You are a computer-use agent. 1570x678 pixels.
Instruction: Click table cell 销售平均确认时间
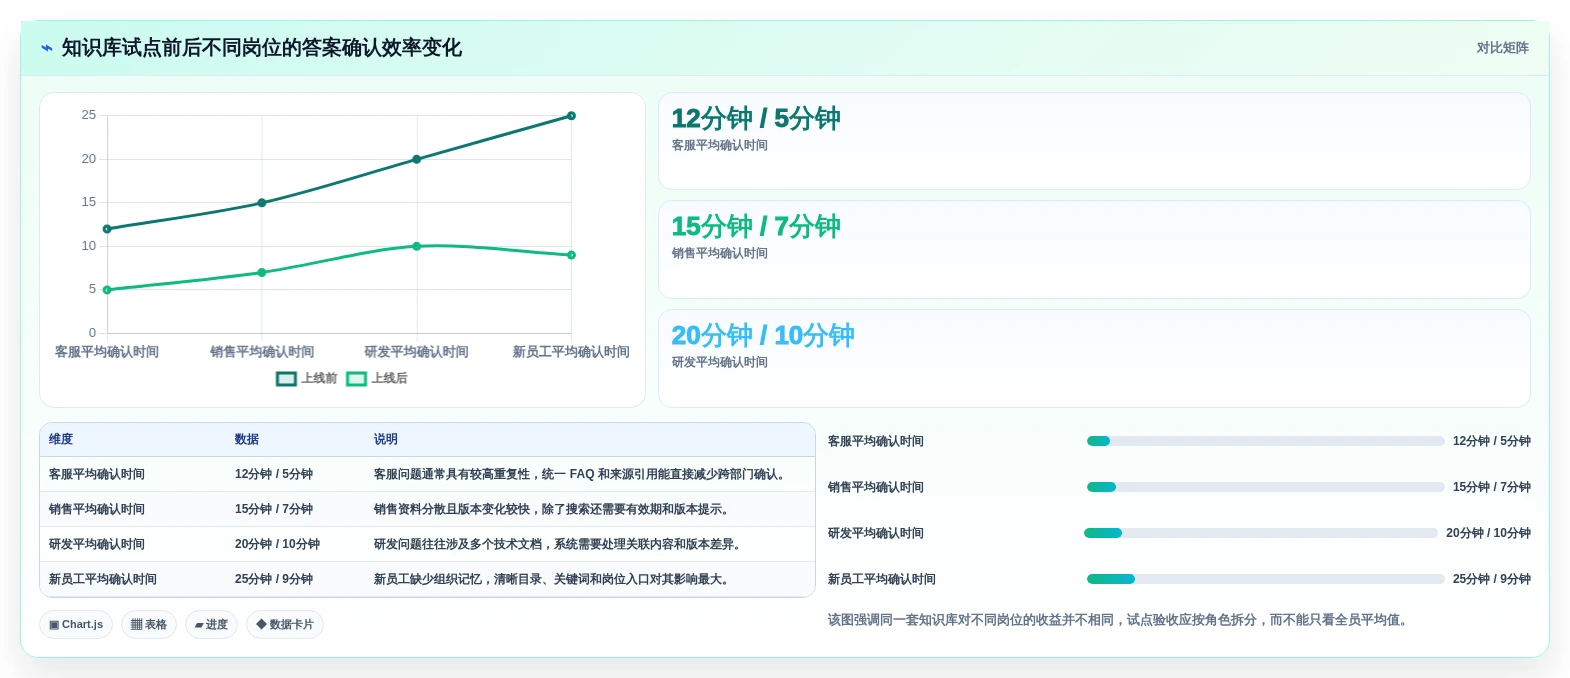tap(97, 509)
